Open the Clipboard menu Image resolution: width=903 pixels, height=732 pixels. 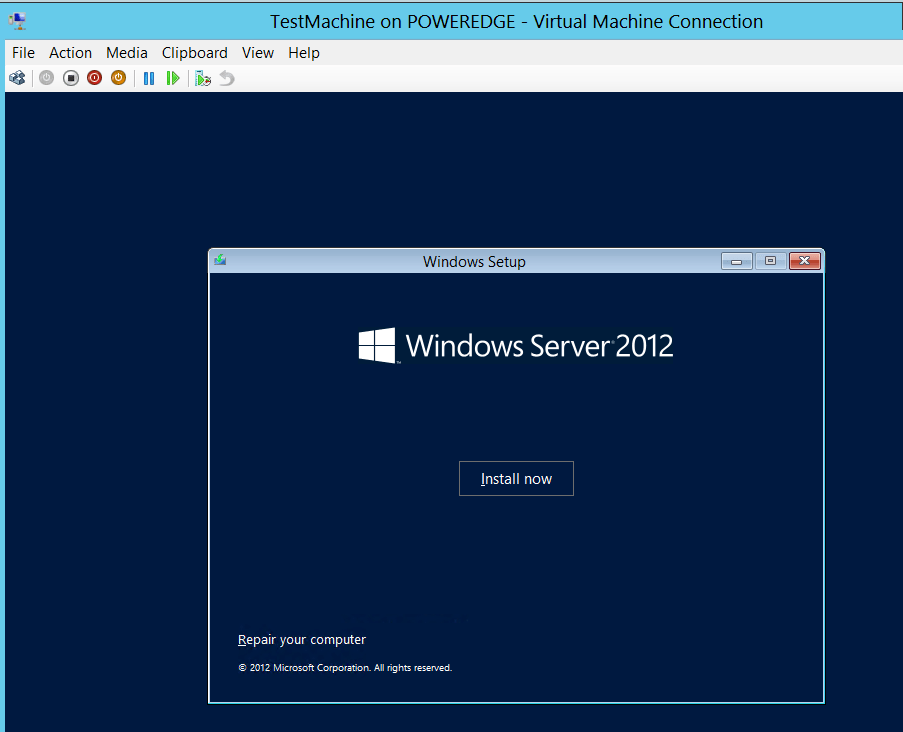tap(195, 53)
